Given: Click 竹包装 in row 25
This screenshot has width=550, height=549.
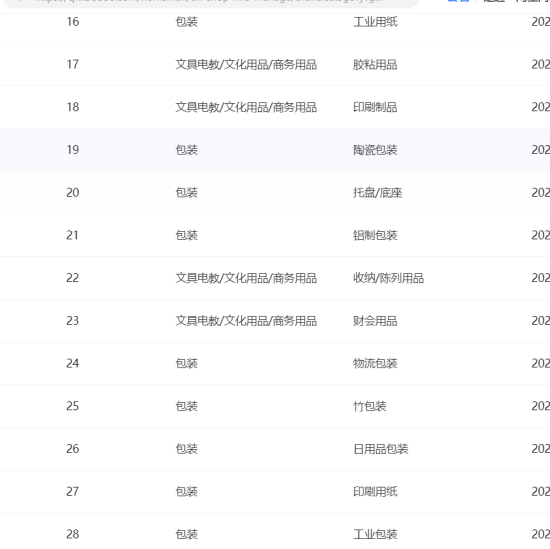Looking at the screenshot, I should pos(370,406).
